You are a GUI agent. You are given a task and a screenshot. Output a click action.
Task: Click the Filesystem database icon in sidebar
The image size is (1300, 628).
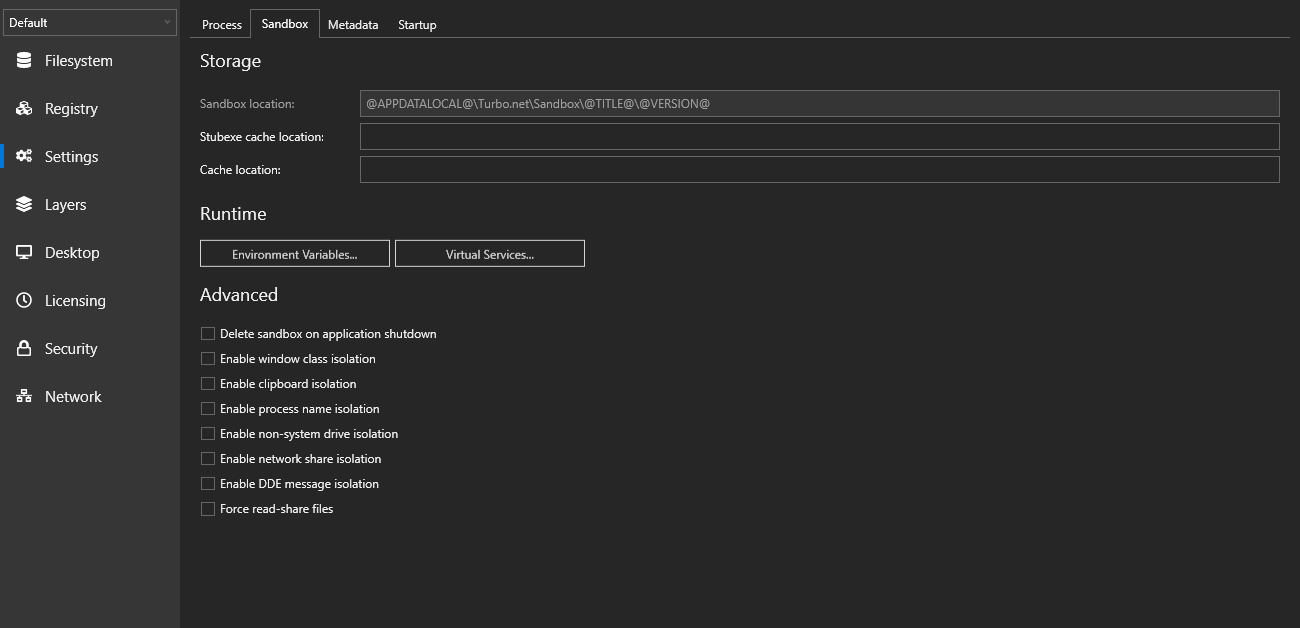(24, 61)
